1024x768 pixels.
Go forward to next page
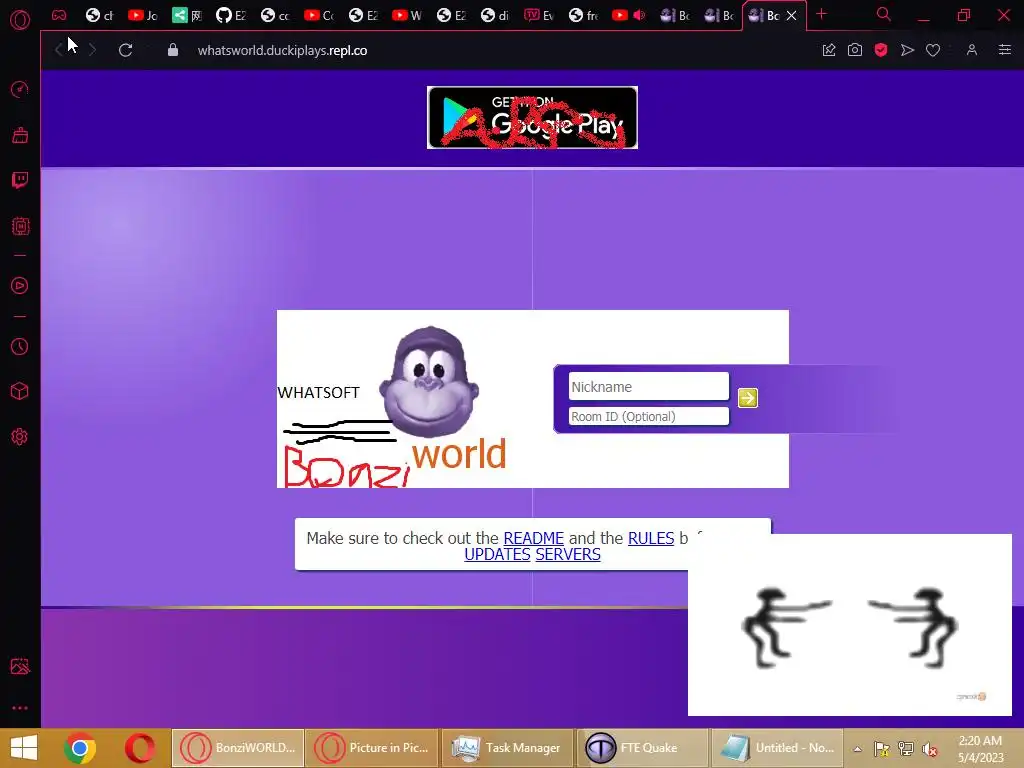point(92,50)
